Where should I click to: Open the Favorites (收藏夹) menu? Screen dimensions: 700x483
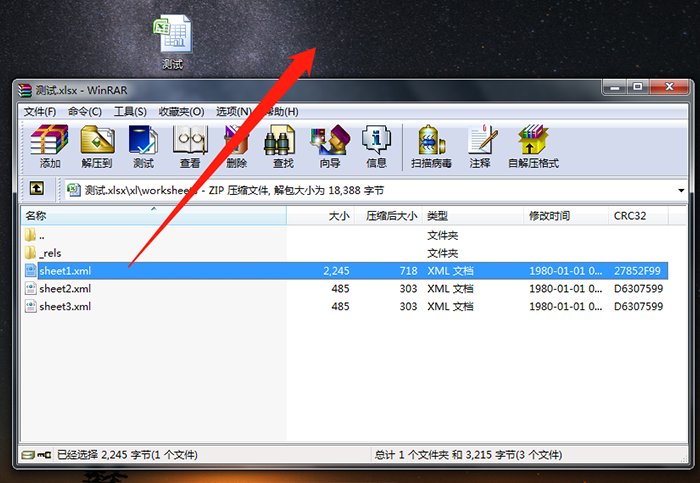(181, 112)
